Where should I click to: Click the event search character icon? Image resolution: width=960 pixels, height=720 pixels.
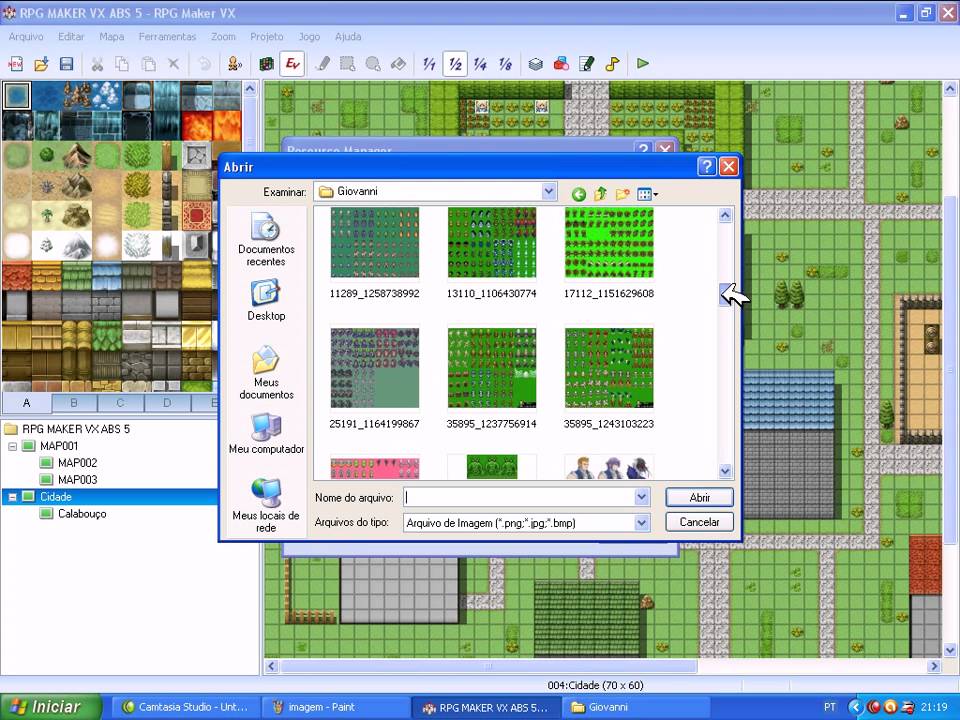pos(235,64)
